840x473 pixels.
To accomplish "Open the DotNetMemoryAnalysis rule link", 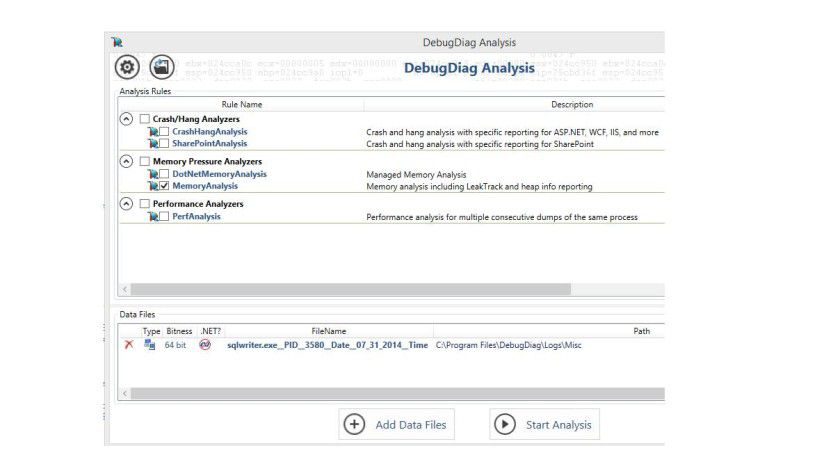I will point(219,174).
